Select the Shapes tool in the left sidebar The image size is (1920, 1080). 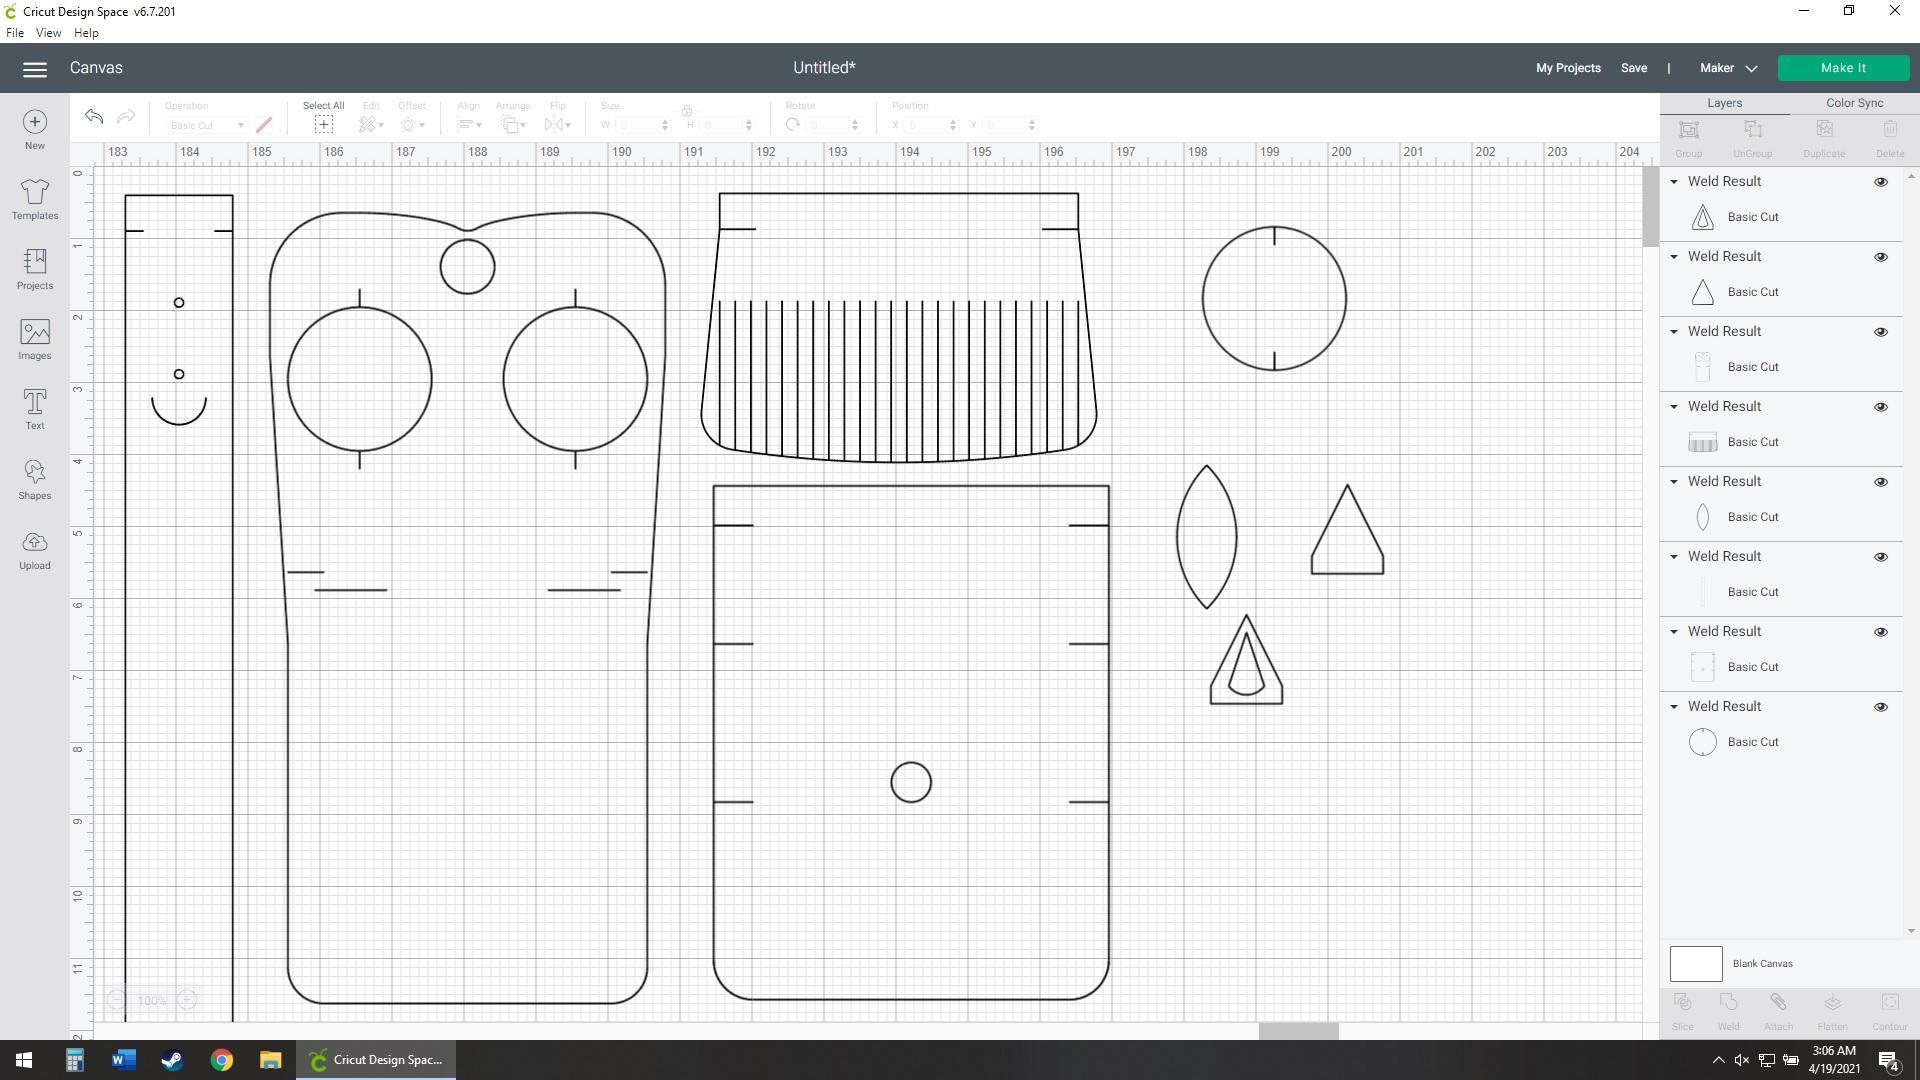pos(34,478)
